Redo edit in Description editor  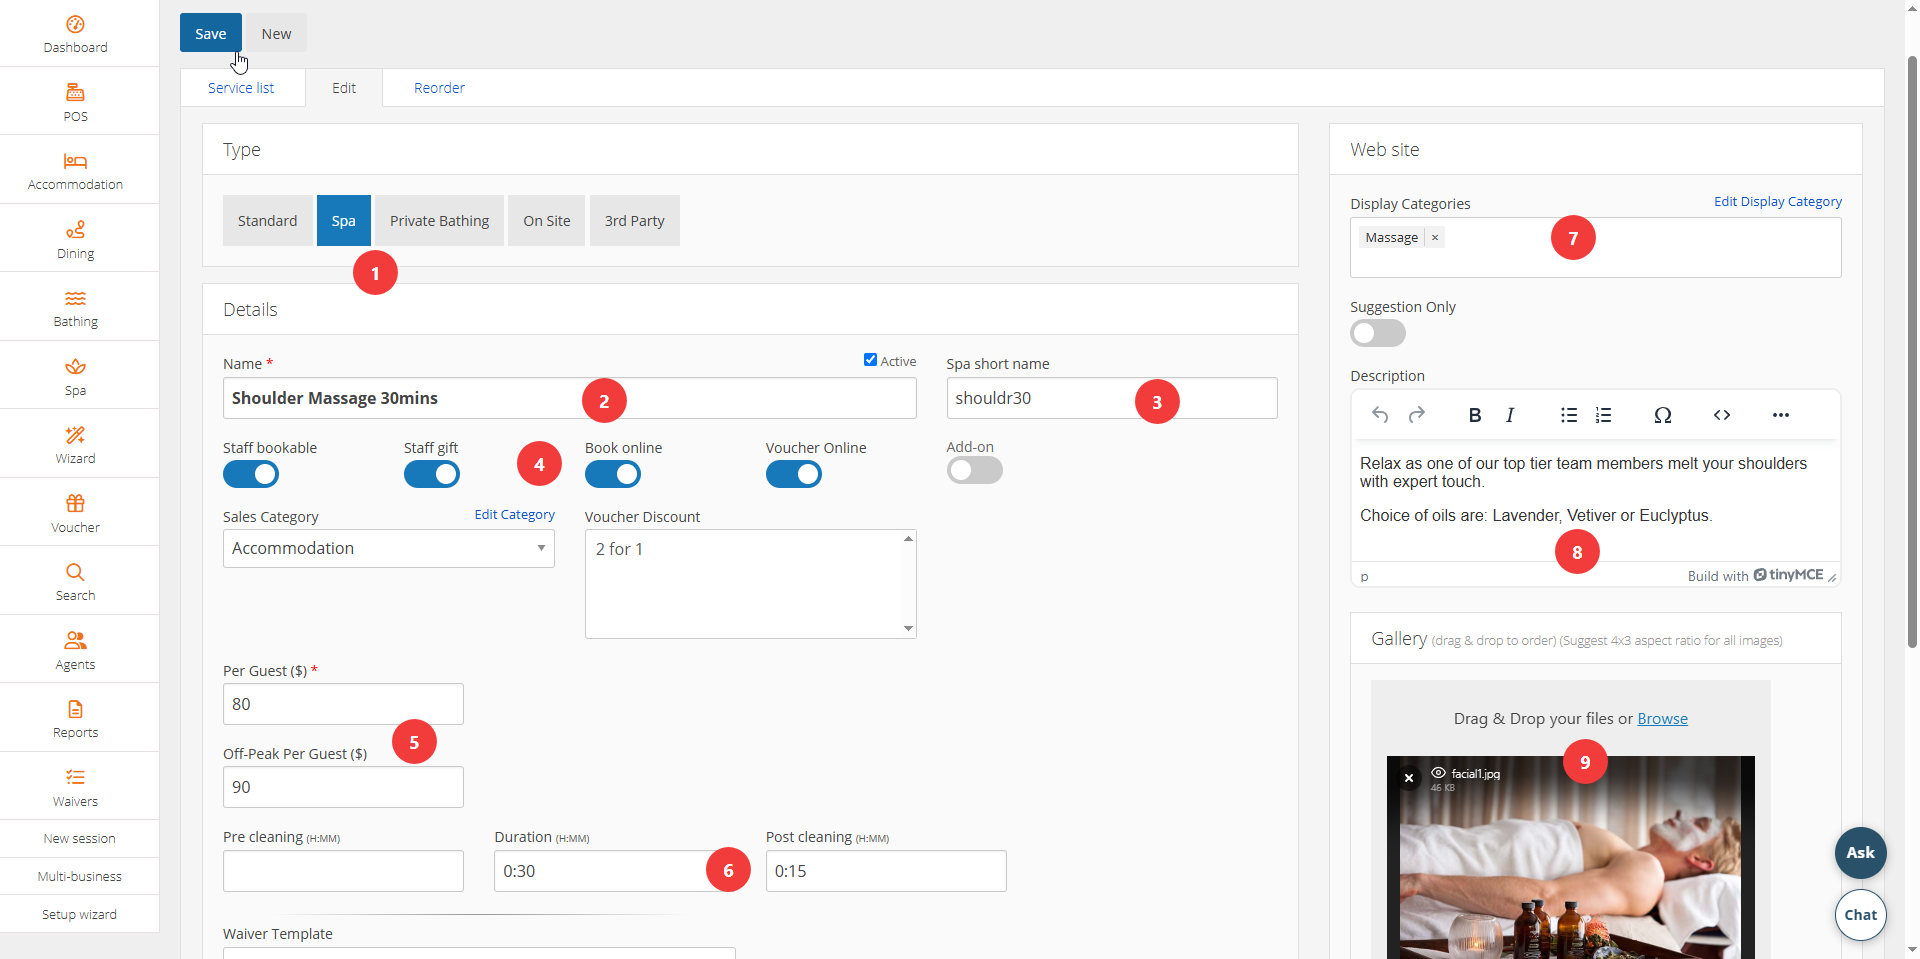click(x=1417, y=415)
